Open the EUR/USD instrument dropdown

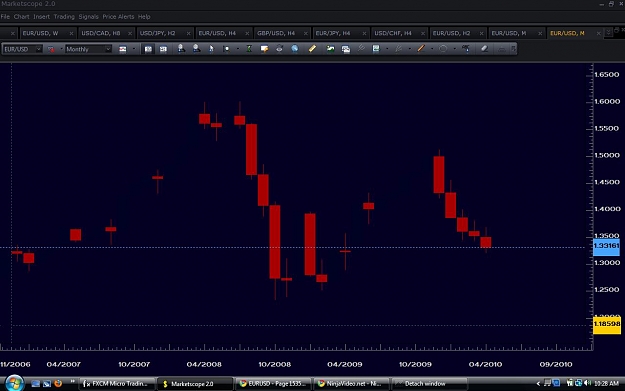tap(38, 49)
